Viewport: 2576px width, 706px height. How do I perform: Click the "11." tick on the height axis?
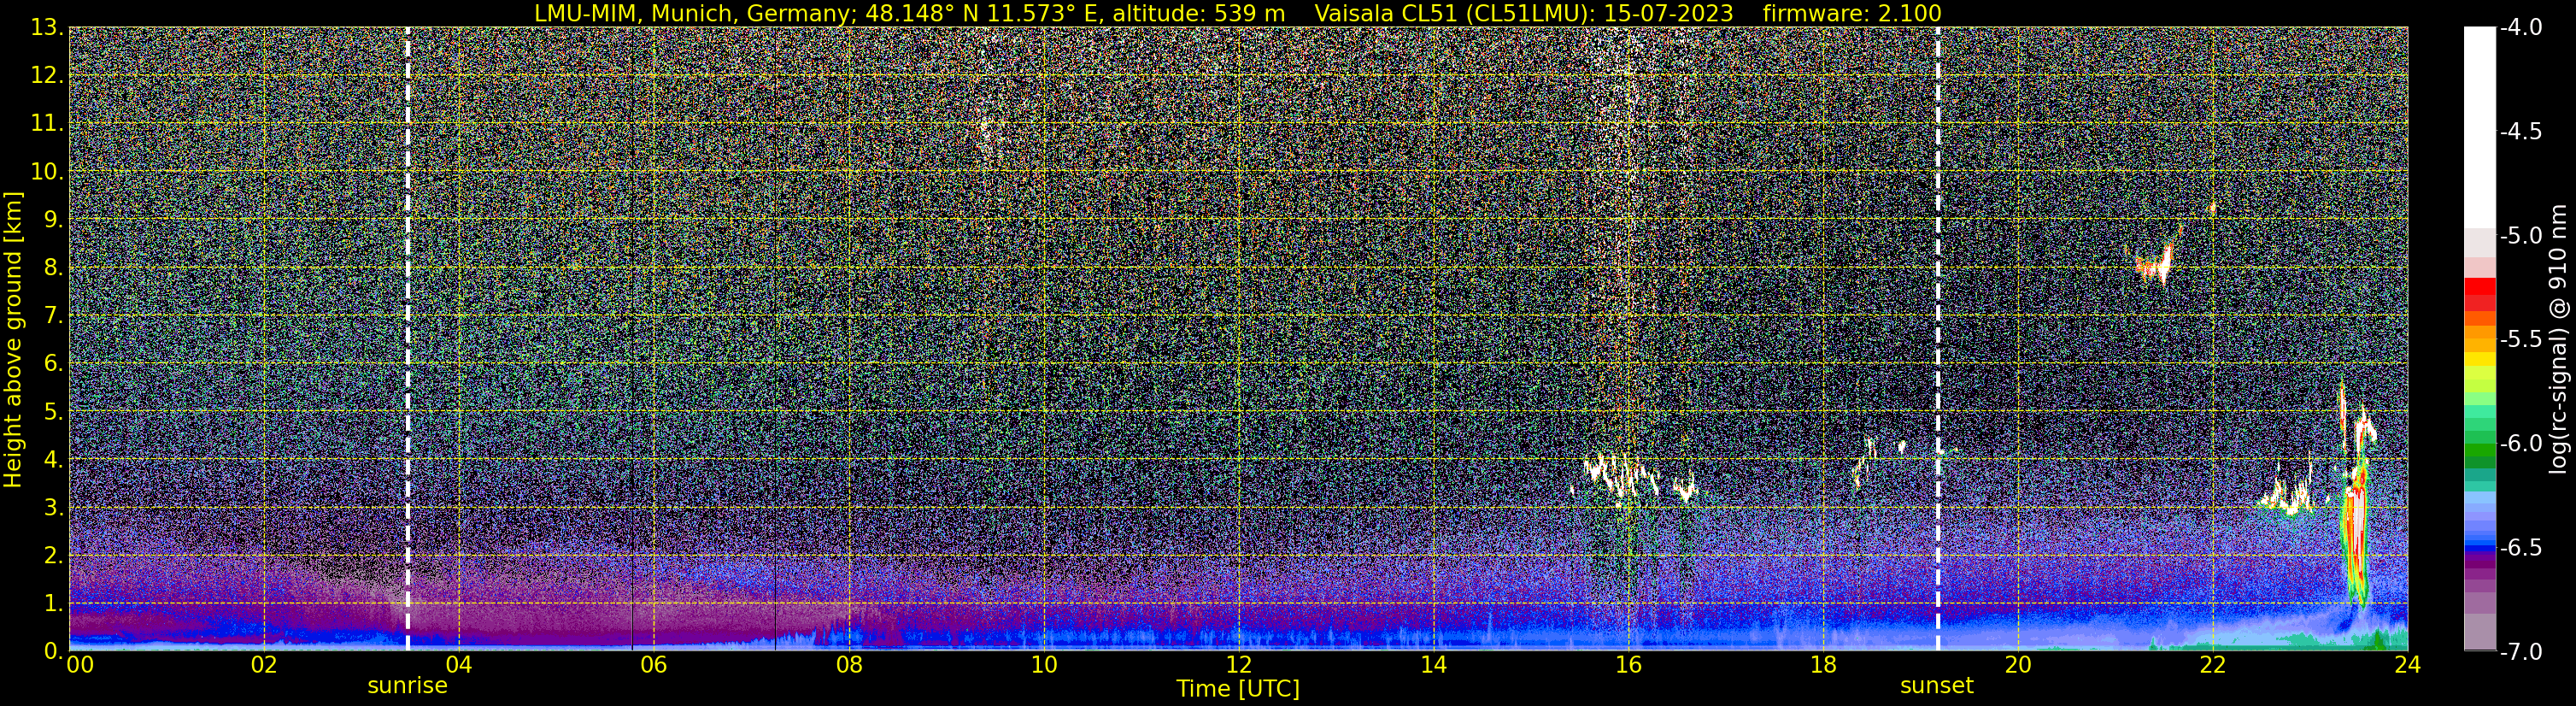[x=47, y=124]
